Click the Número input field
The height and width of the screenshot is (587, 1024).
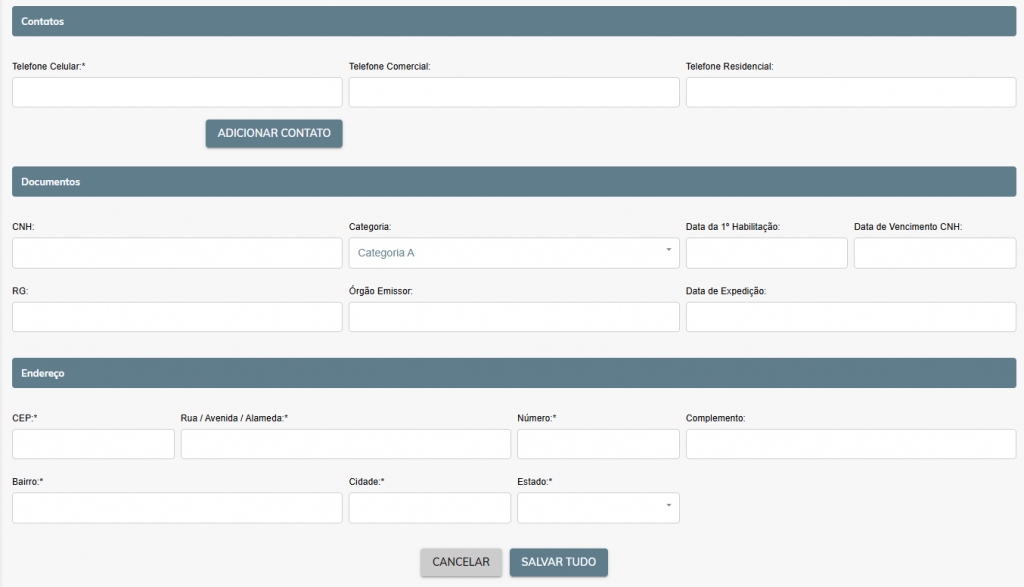[x=598, y=444]
